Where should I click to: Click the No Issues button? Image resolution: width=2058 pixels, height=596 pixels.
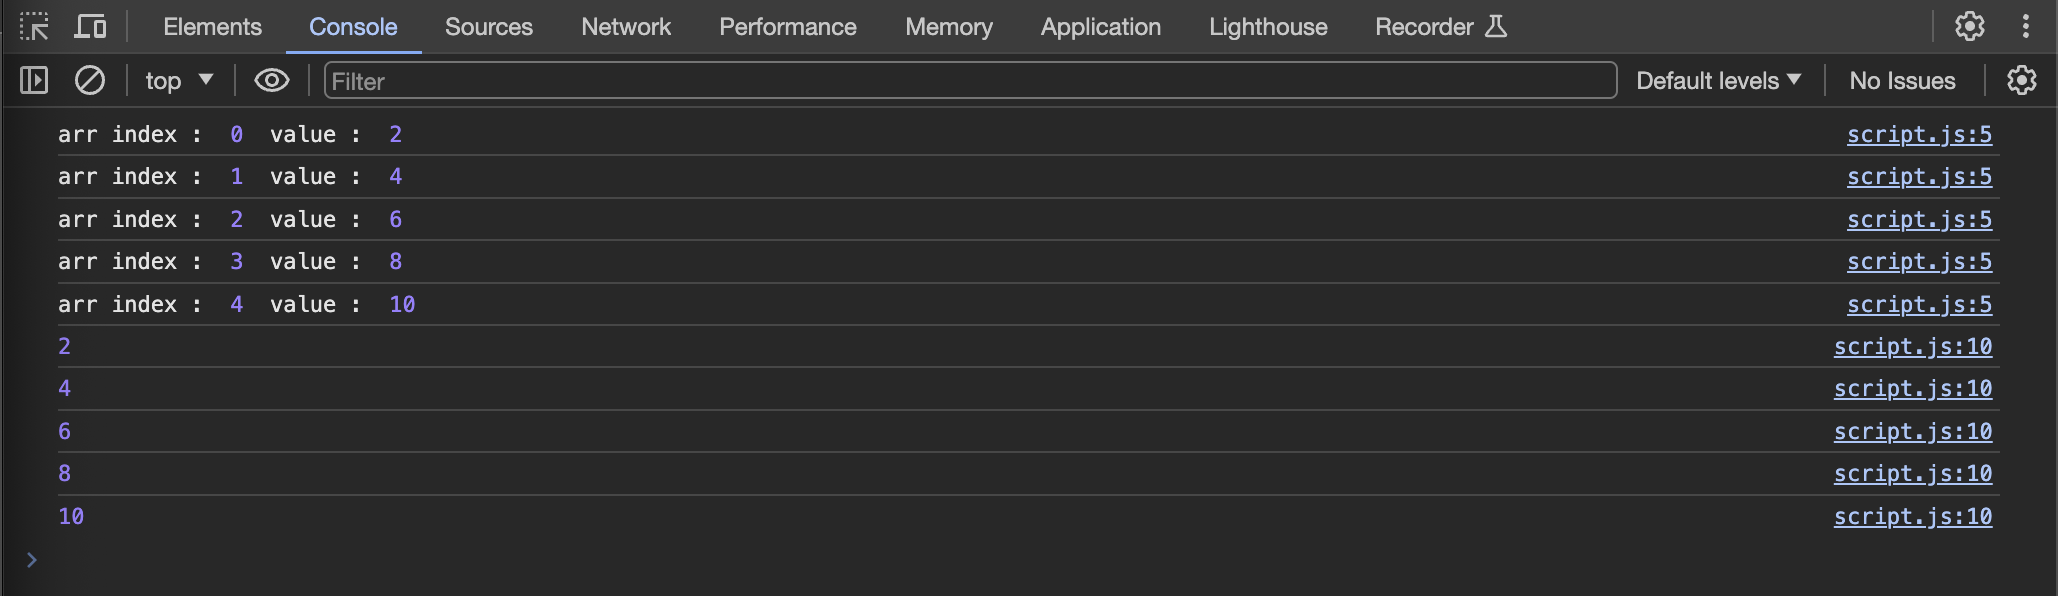(1902, 80)
